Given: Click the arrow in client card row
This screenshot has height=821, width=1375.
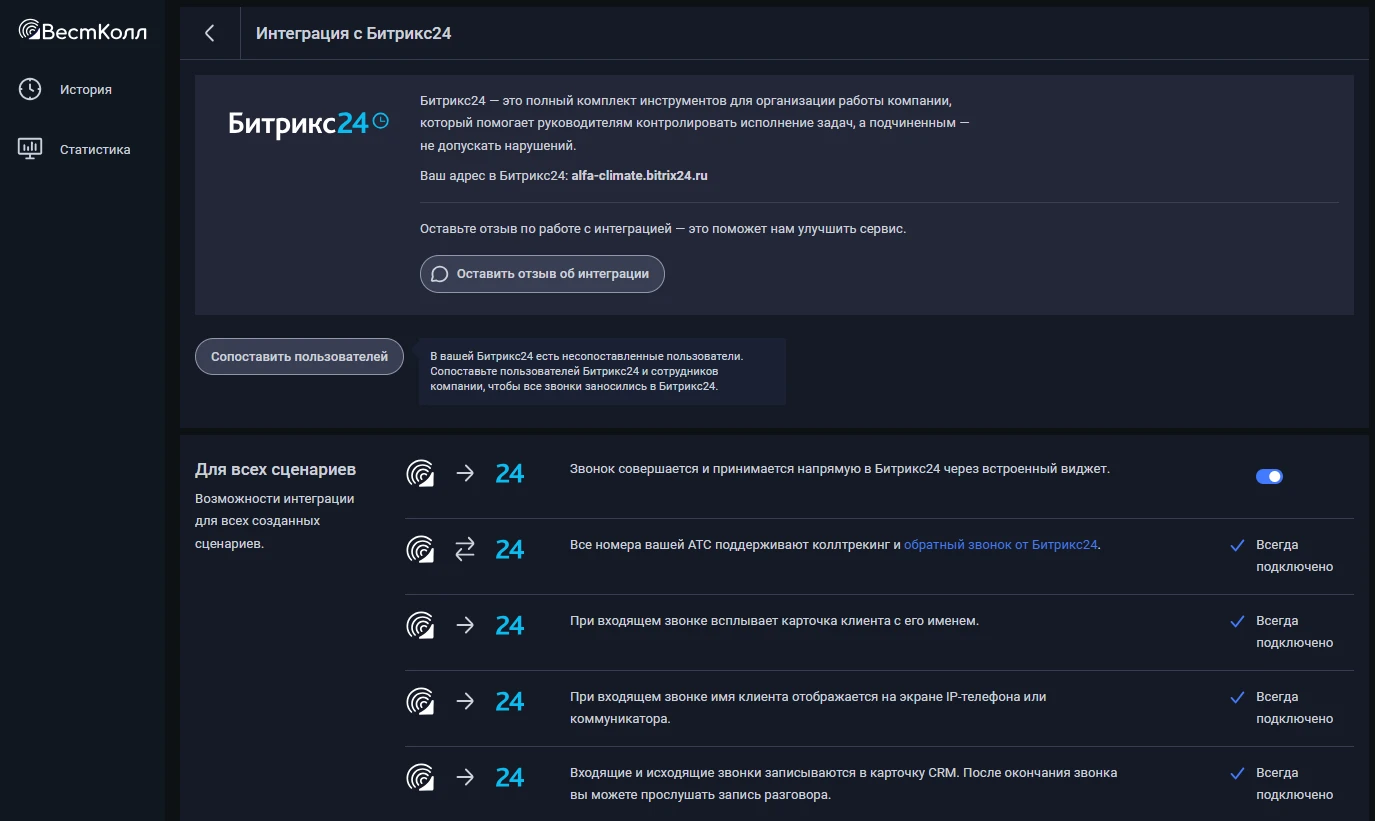Looking at the screenshot, I should [465, 625].
